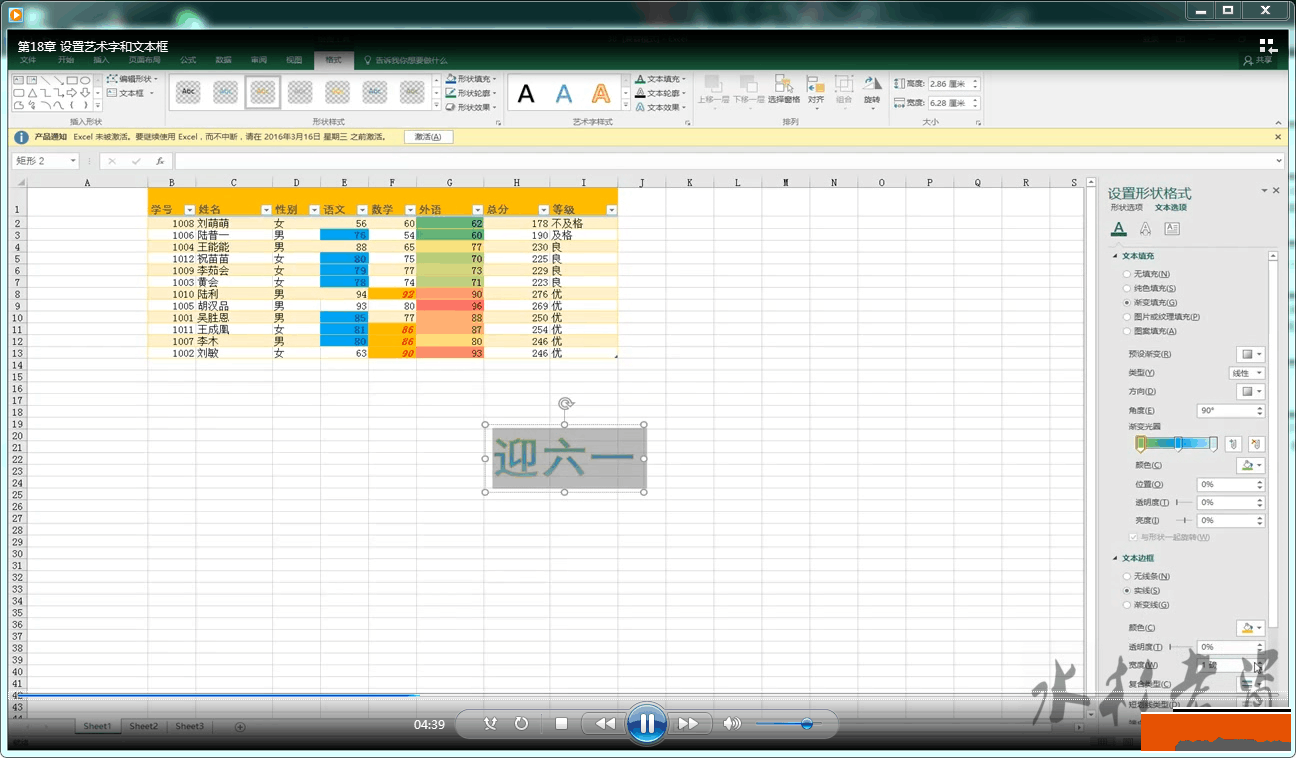Click the 激活 activation button
This screenshot has width=1296, height=758.
click(428, 137)
